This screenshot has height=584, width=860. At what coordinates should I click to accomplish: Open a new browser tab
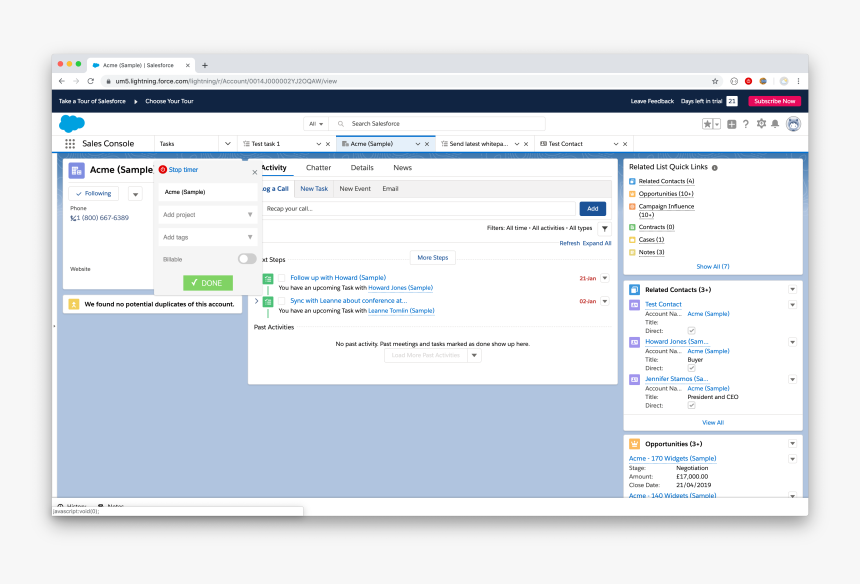pyautogui.click(x=205, y=65)
